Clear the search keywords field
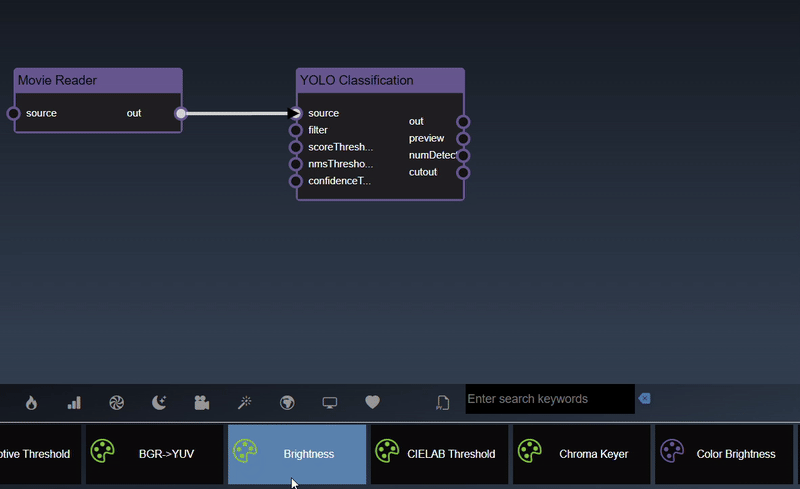800x489 pixels. [x=644, y=398]
